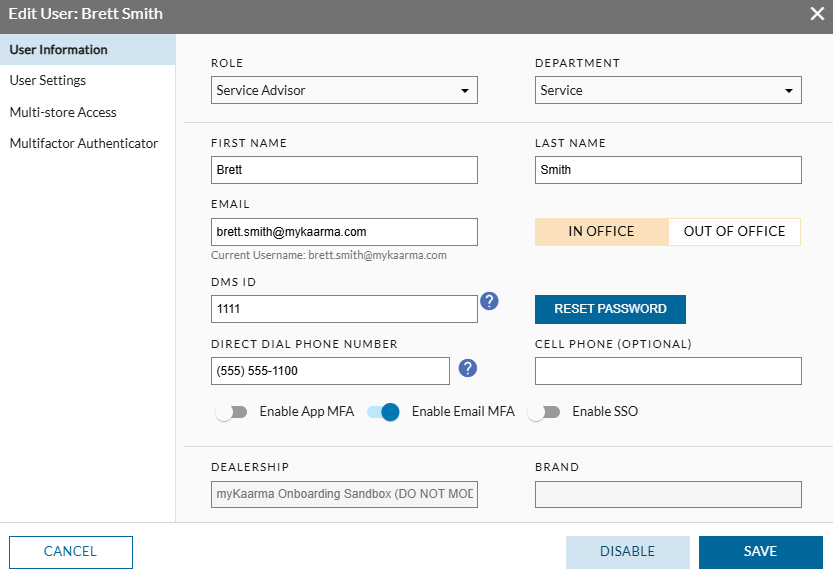This screenshot has height=571, width=833.
Task: Toggle Enable SSO switch
Action: 544,412
